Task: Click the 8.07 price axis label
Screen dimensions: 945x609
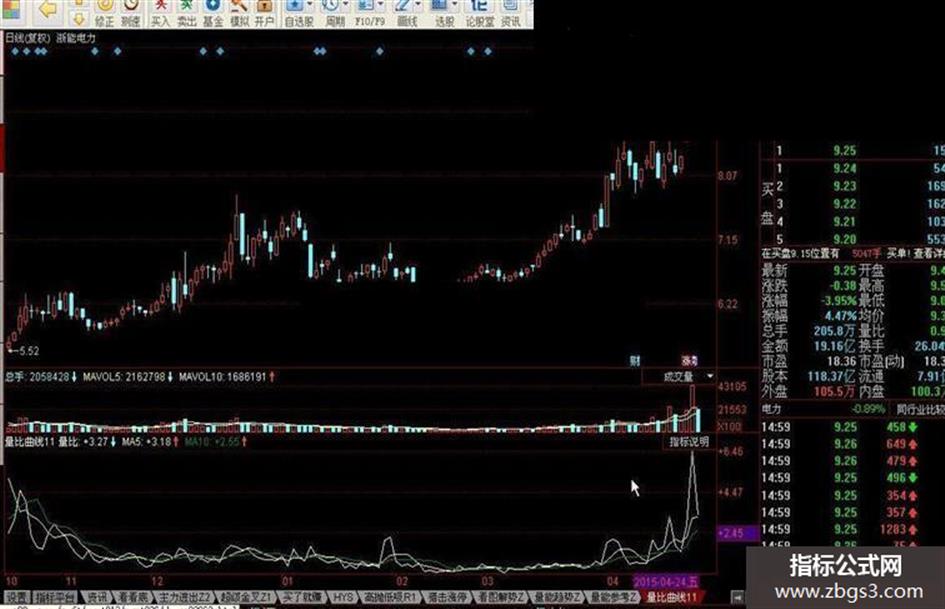Action: pyautogui.click(x=727, y=175)
